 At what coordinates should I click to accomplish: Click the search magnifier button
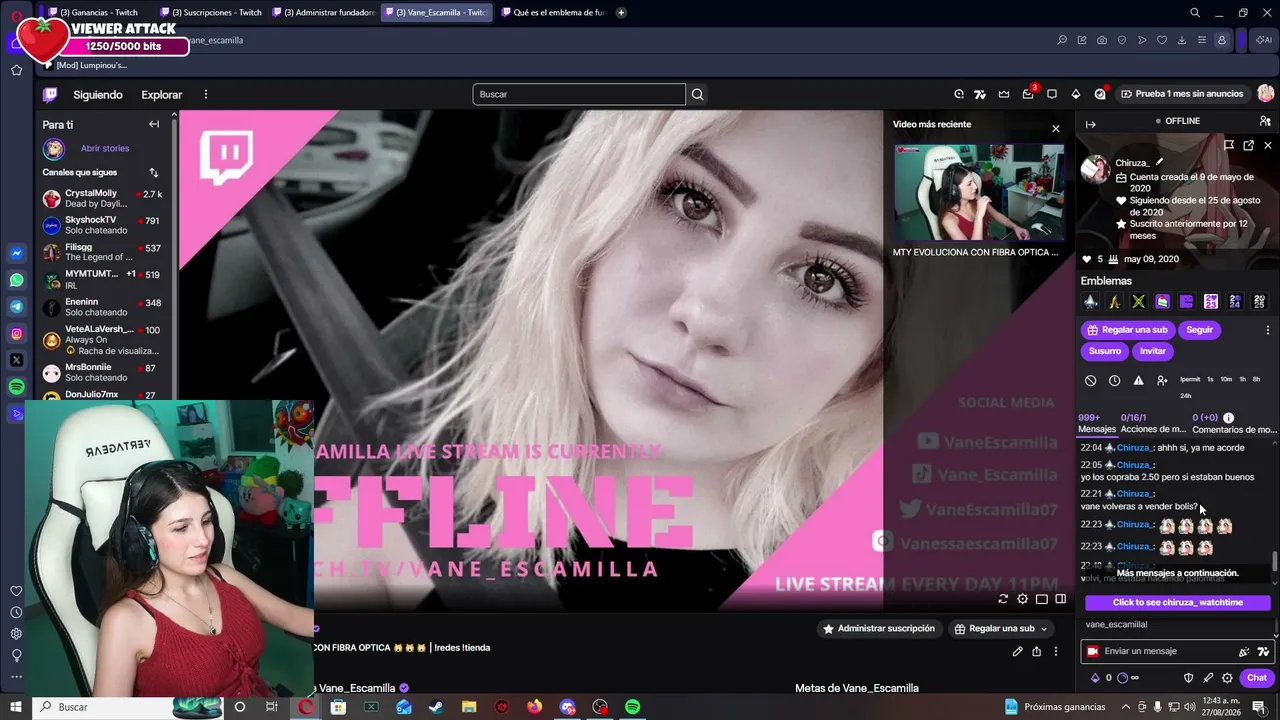click(x=698, y=94)
